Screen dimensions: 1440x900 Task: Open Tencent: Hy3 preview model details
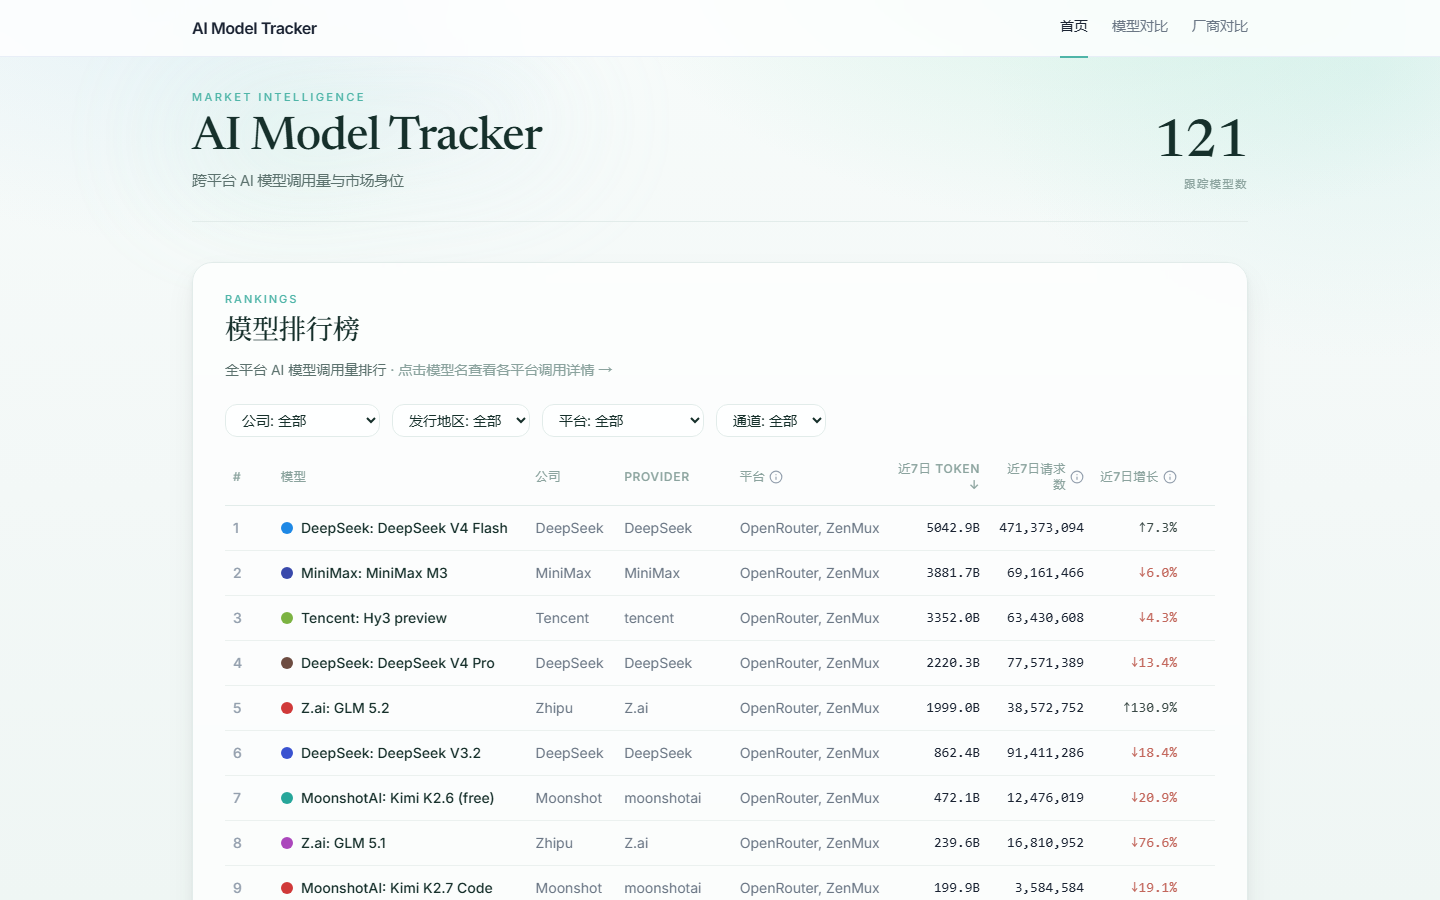tap(374, 618)
